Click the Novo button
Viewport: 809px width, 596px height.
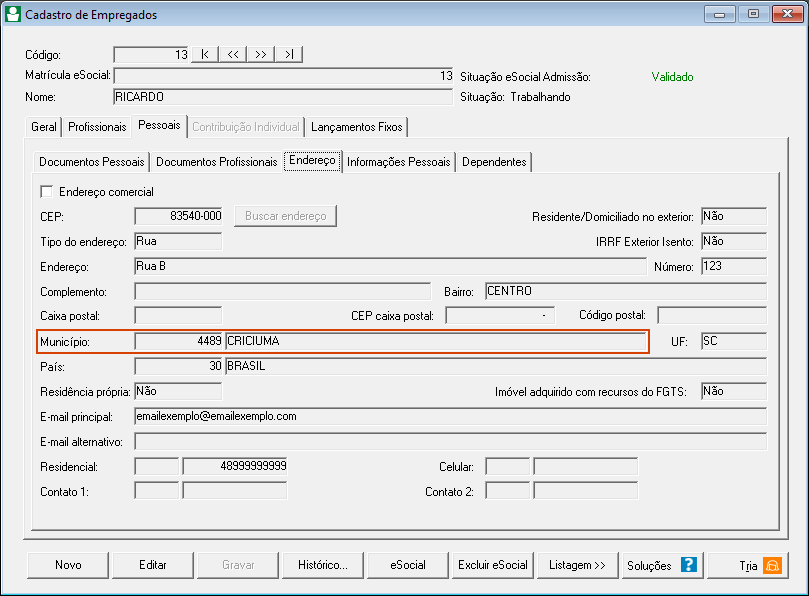[x=68, y=565]
